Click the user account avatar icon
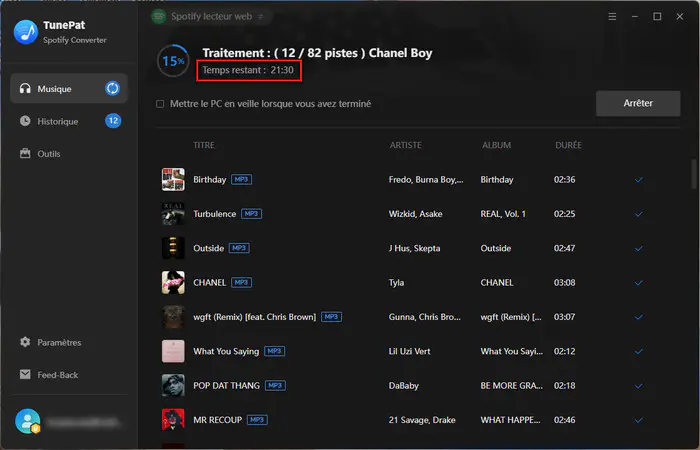 click(x=28, y=421)
